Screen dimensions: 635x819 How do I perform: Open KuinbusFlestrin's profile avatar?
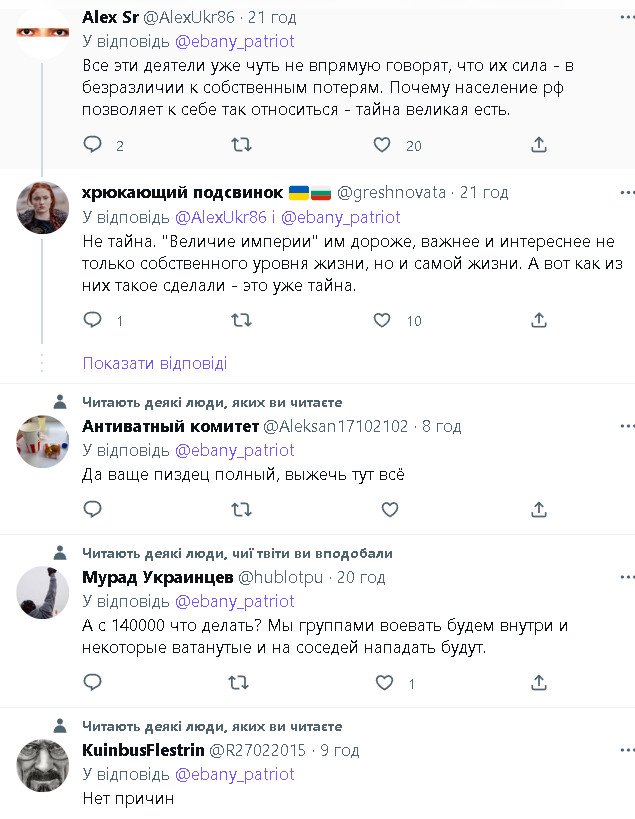(43, 766)
